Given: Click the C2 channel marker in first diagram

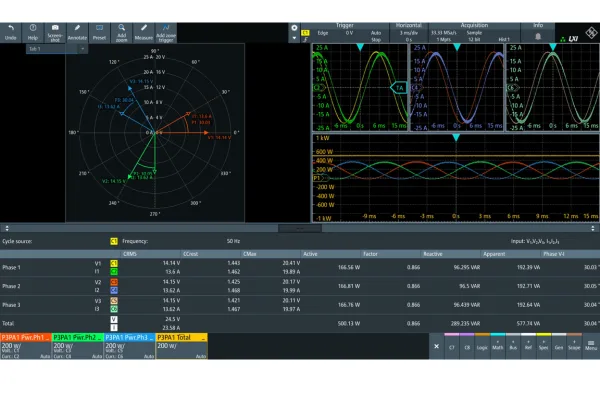Looking at the screenshot, I should [x=319, y=88].
